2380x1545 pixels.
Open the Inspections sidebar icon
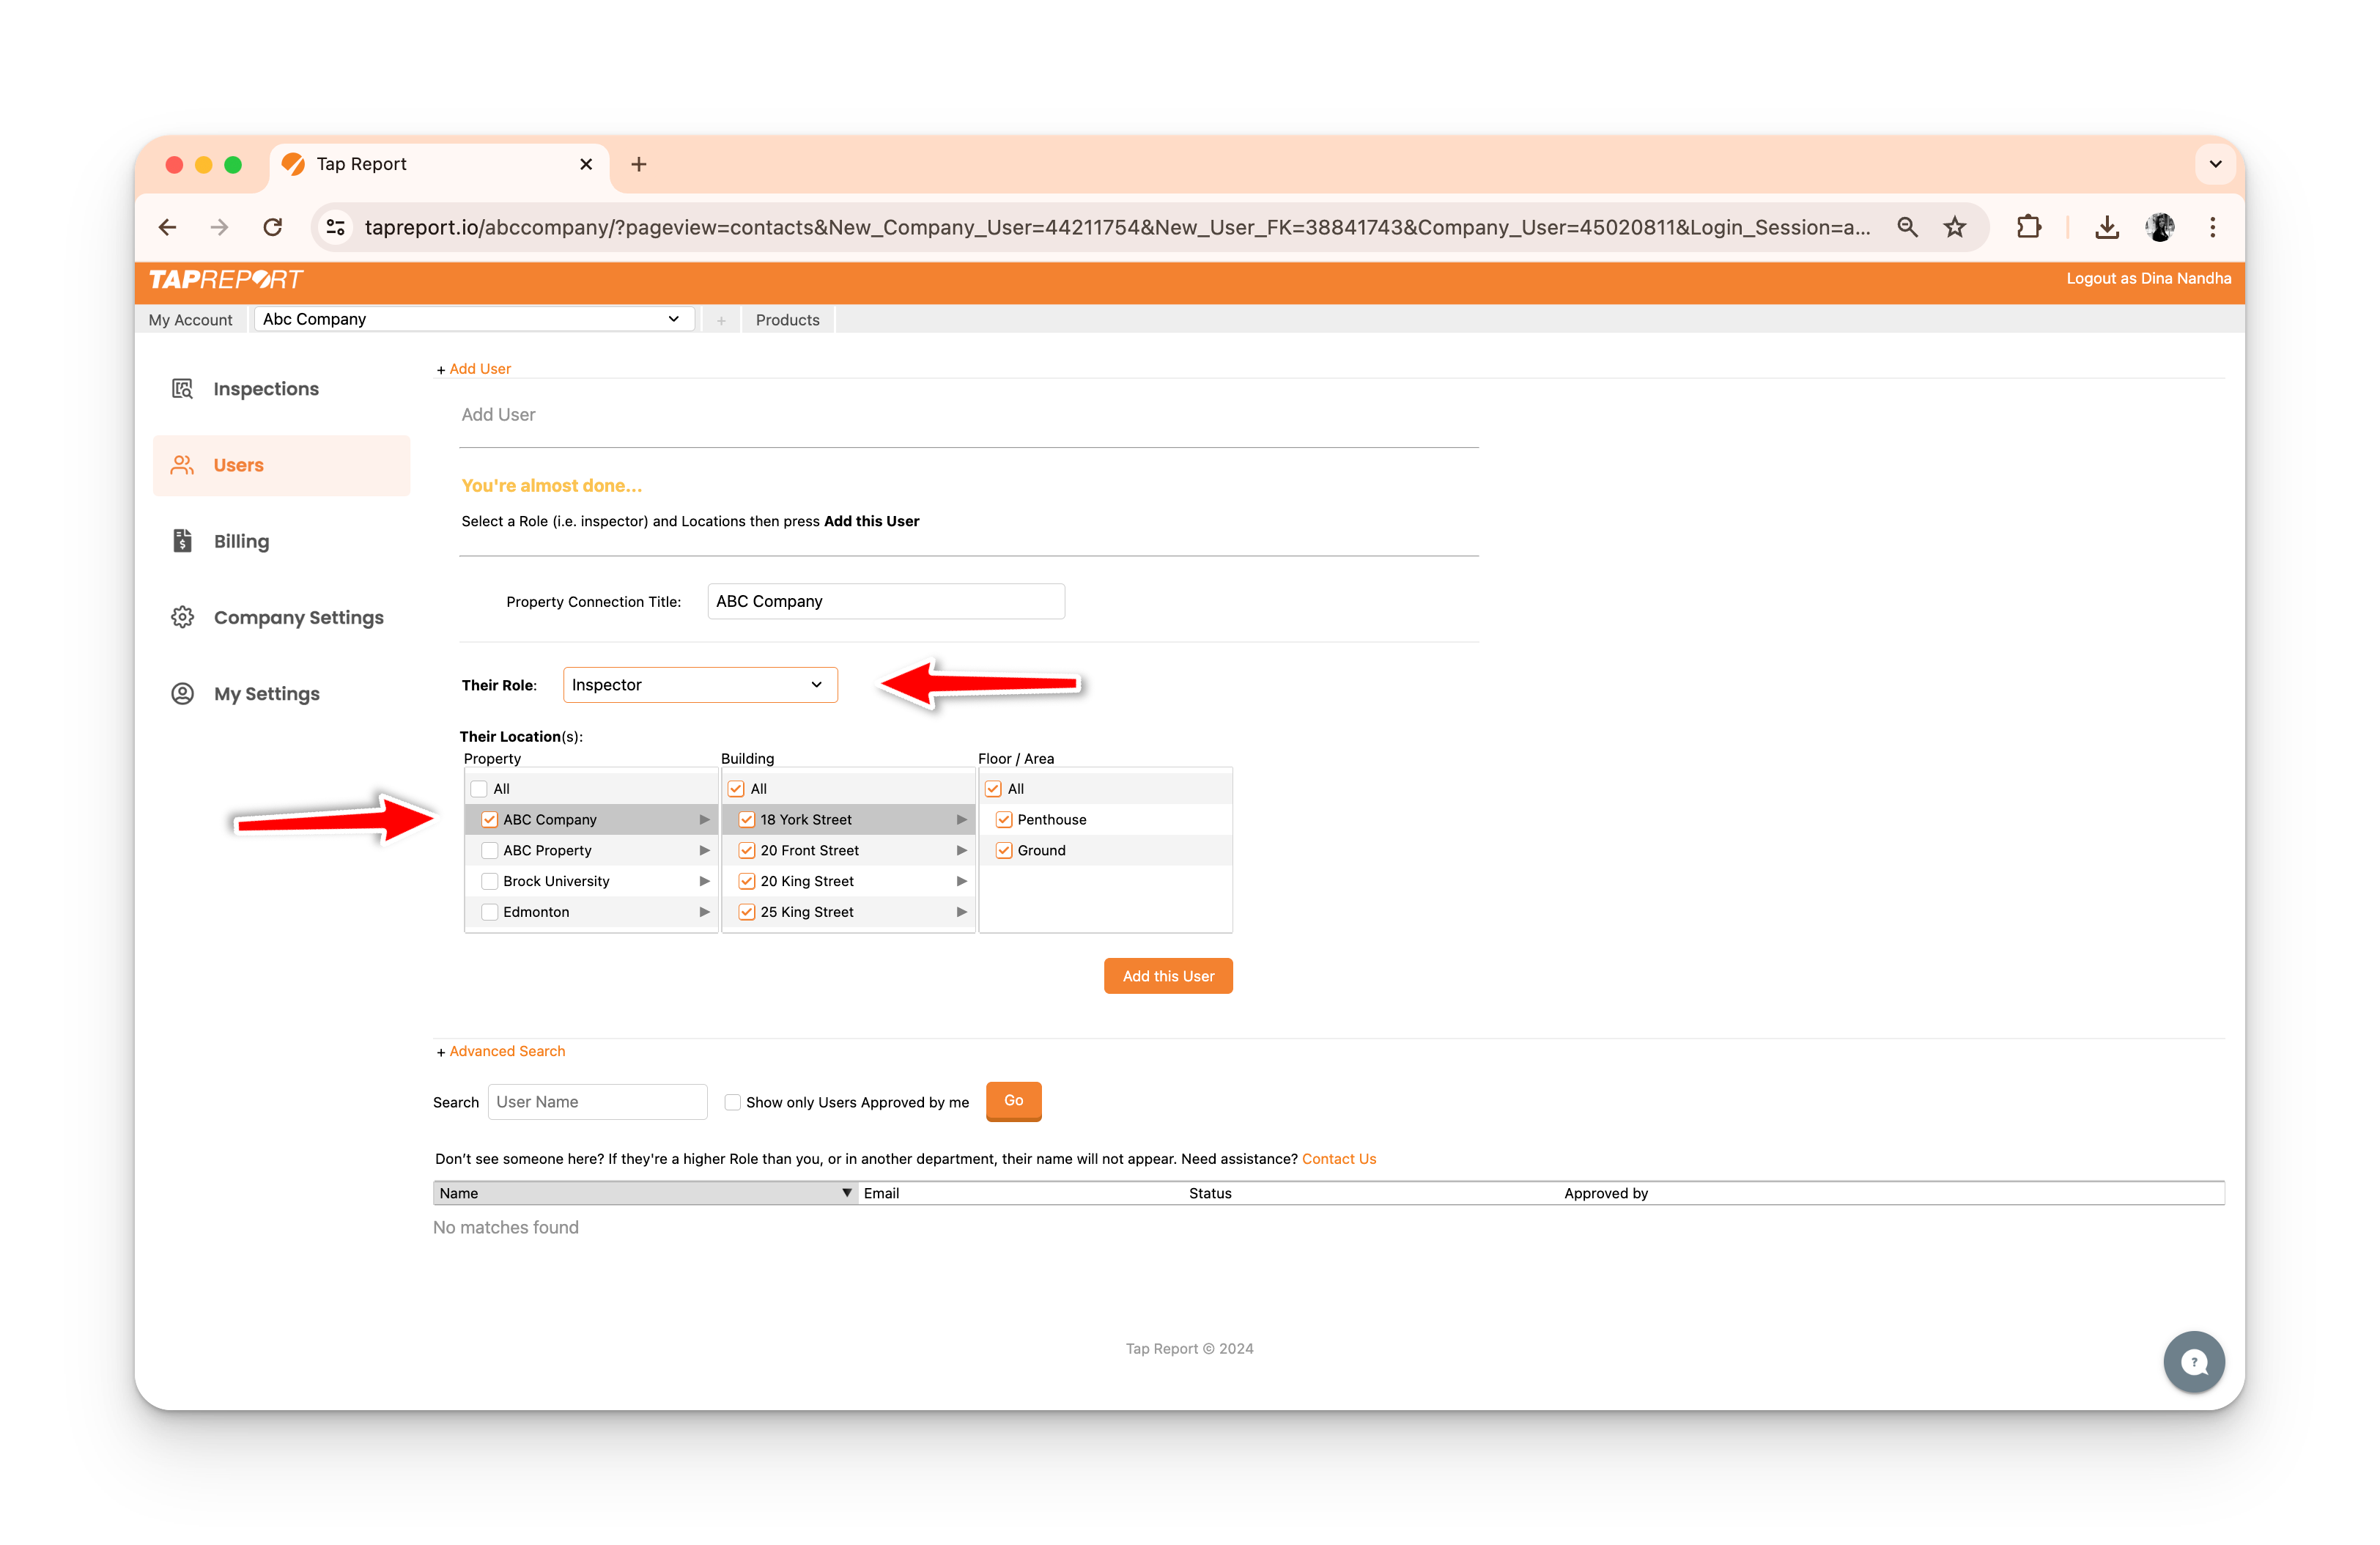182,389
